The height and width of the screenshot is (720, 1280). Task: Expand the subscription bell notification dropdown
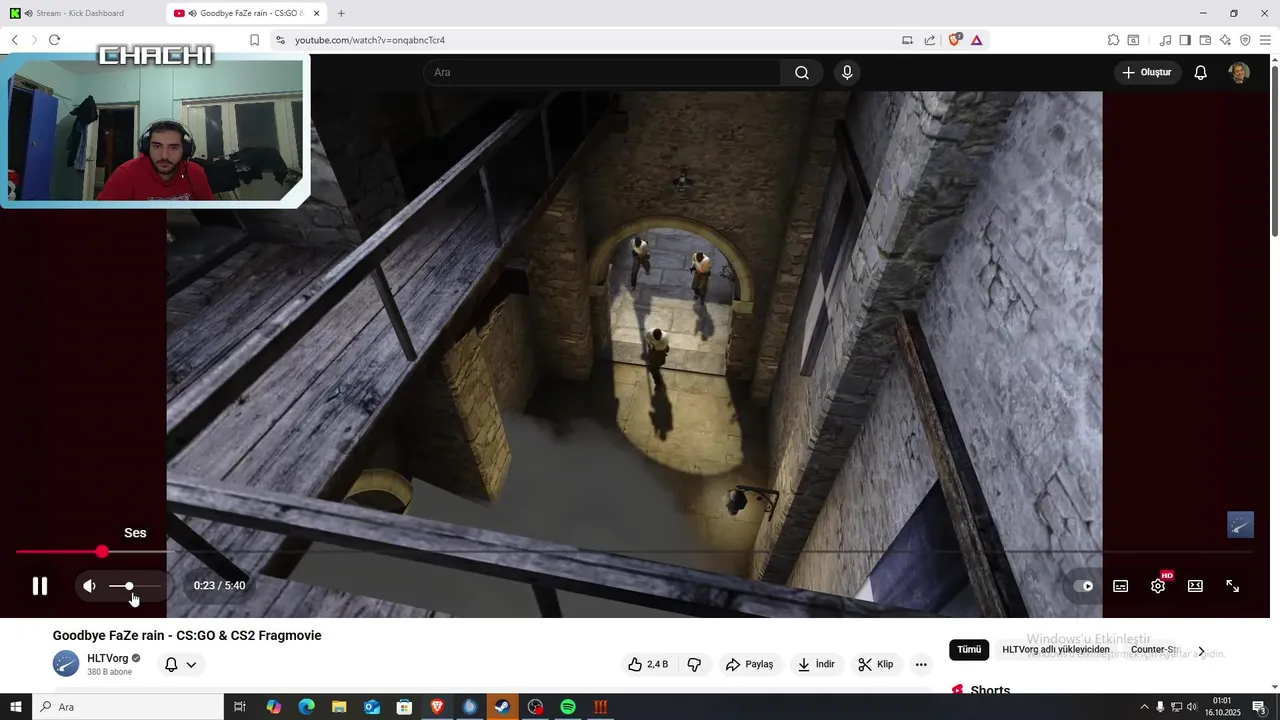pyautogui.click(x=180, y=664)
